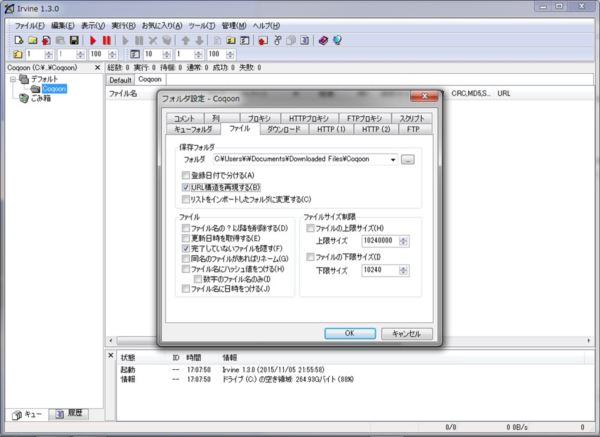This screenshot has width=600, height=437.
Task: Enable ファイルの上限サイズ(H) limit
Action: (310, 228)
